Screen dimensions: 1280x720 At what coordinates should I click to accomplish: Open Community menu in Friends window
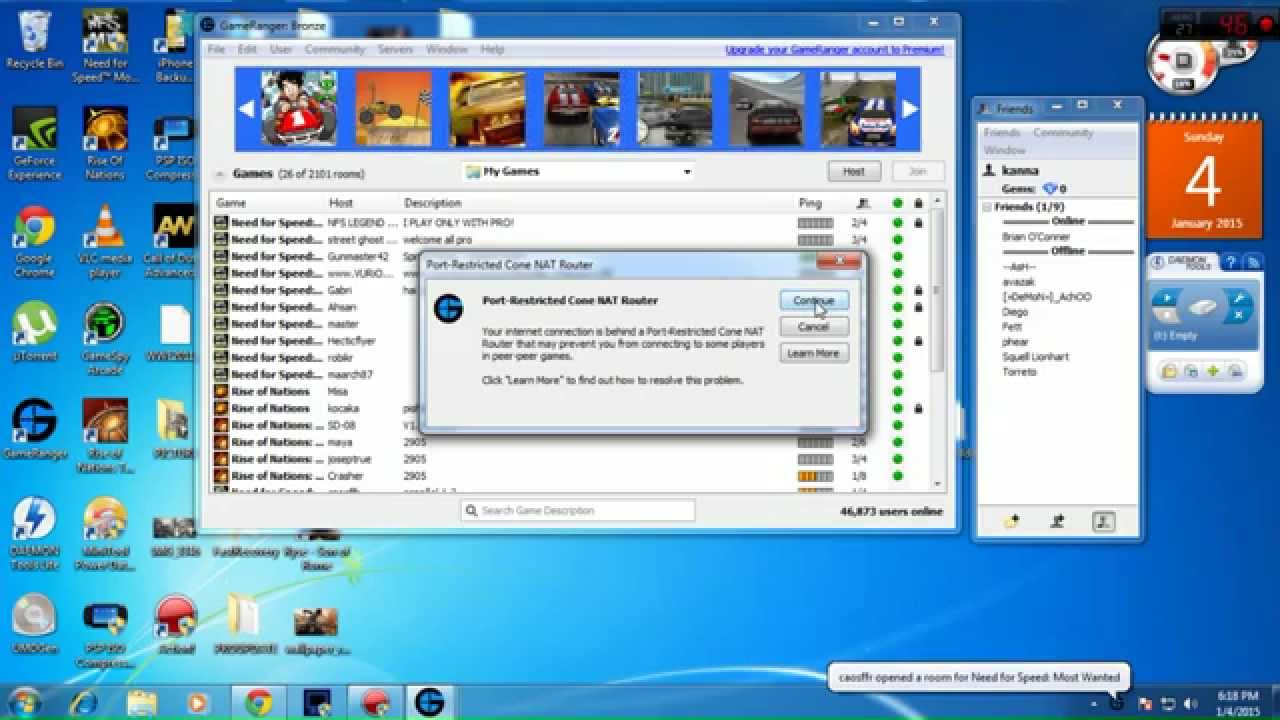[x=1063, y=133]
